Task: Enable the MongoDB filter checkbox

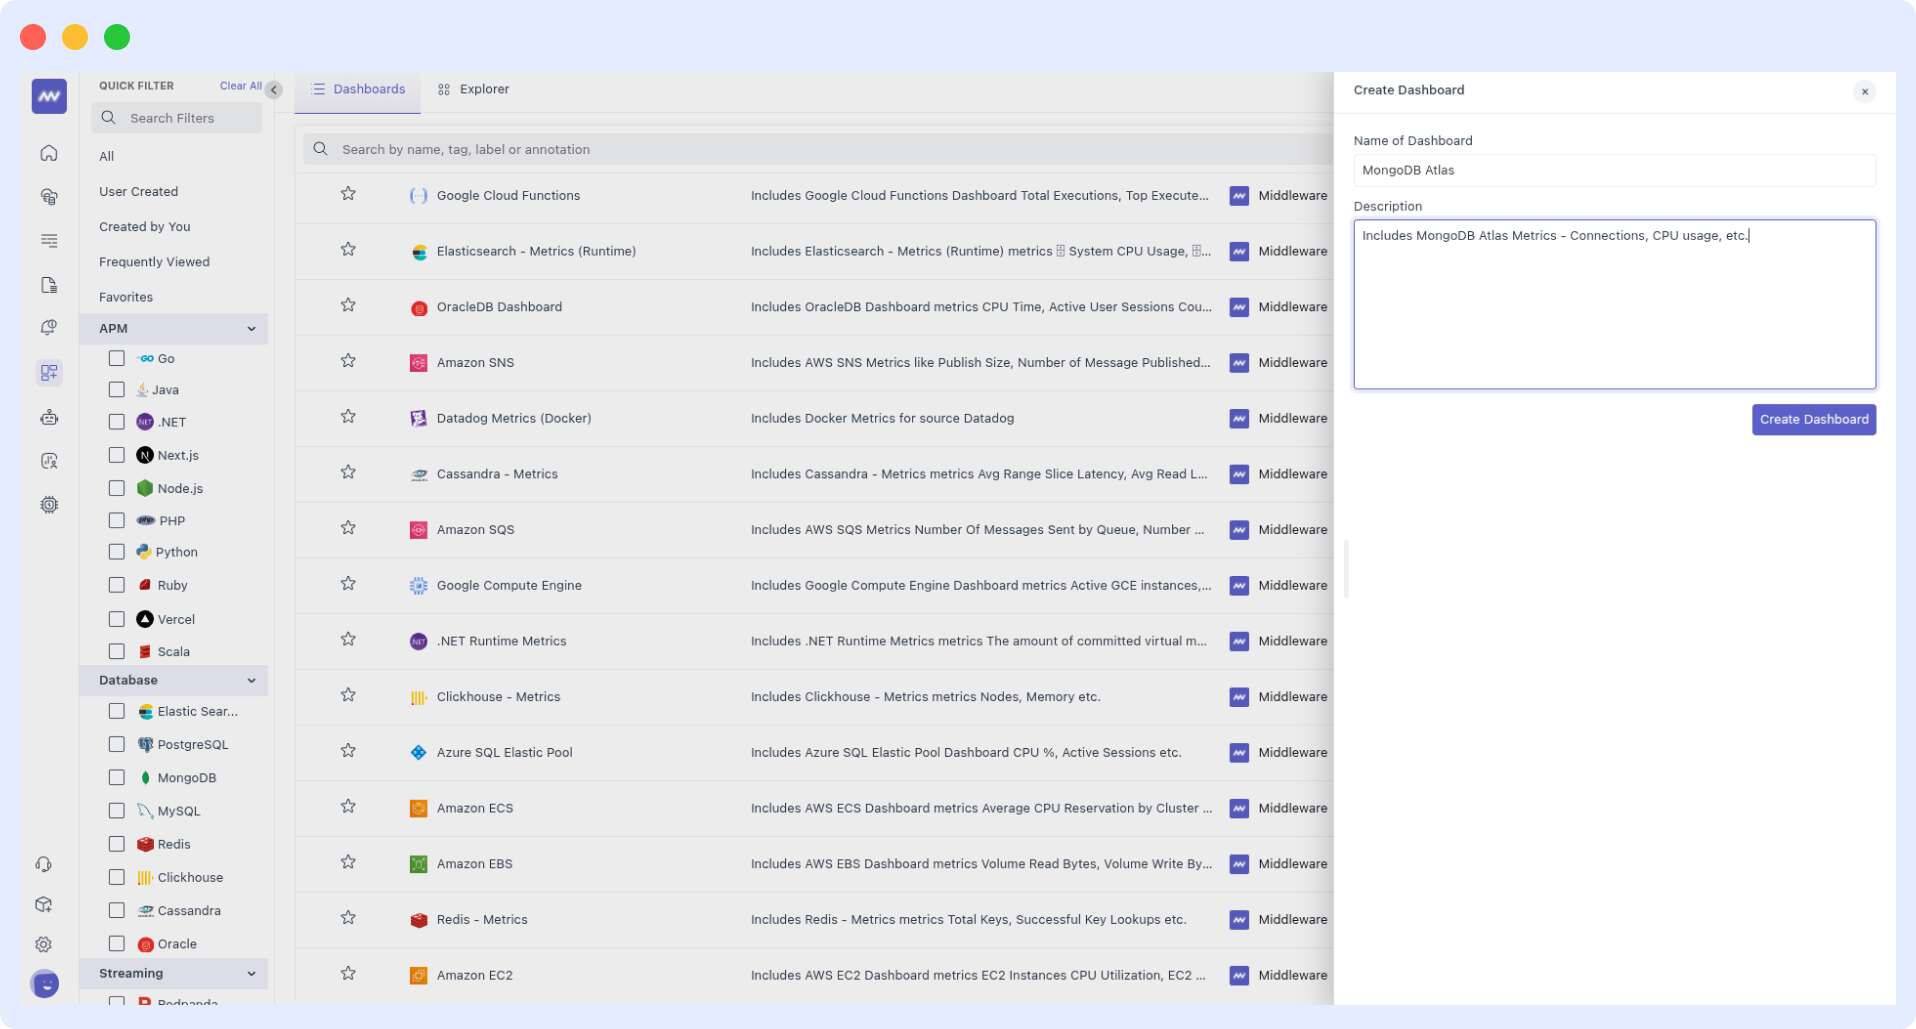Action: pos(117,777)
